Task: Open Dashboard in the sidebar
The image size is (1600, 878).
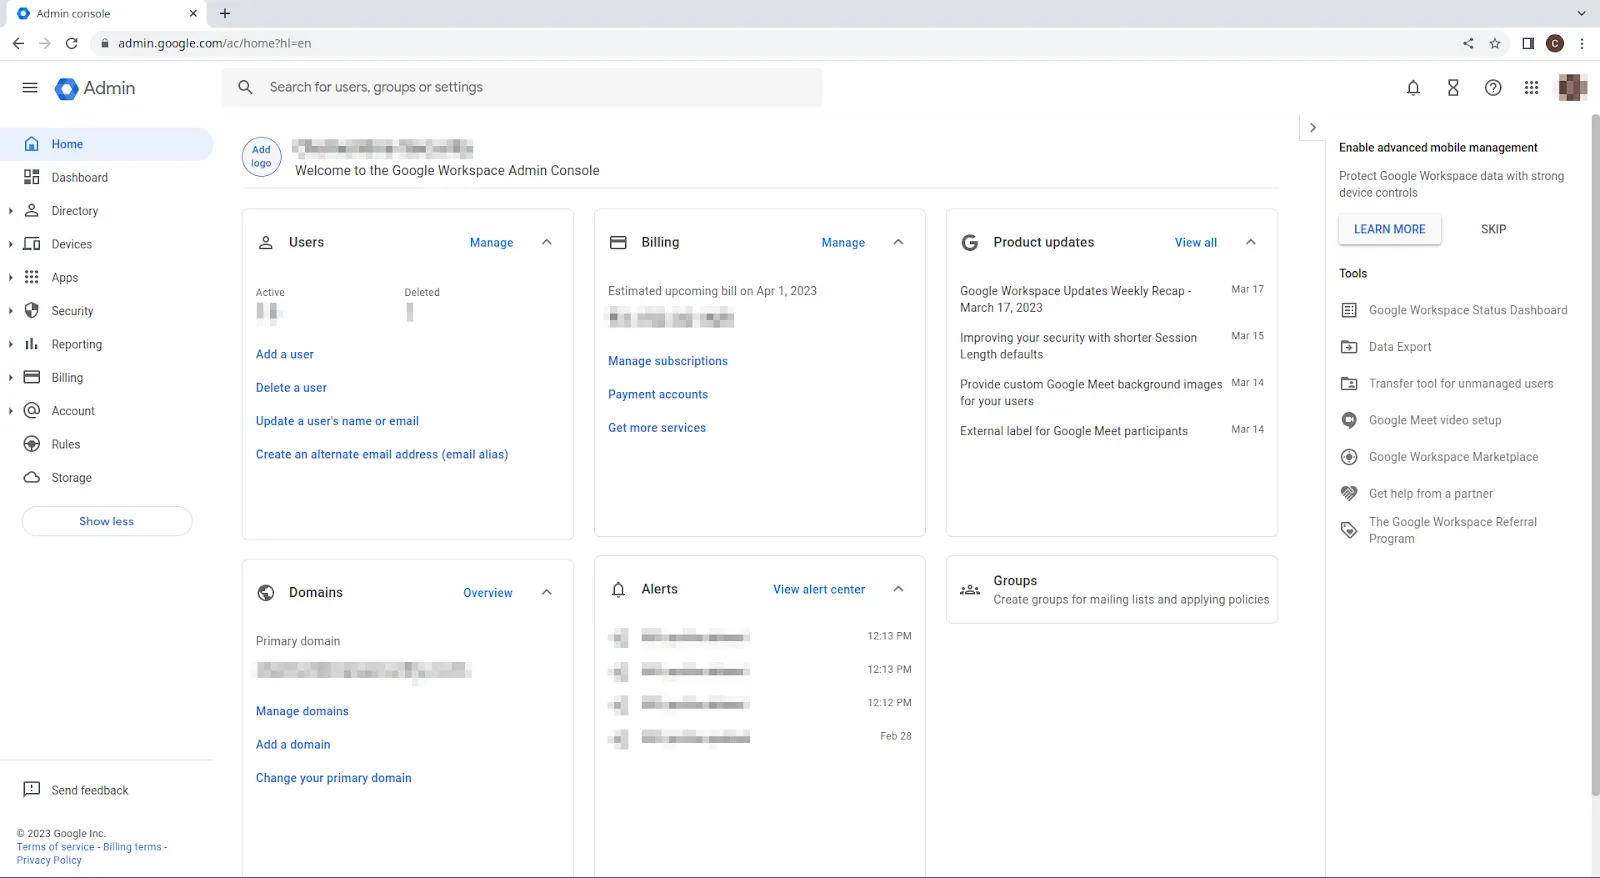Action: point(107,177)
